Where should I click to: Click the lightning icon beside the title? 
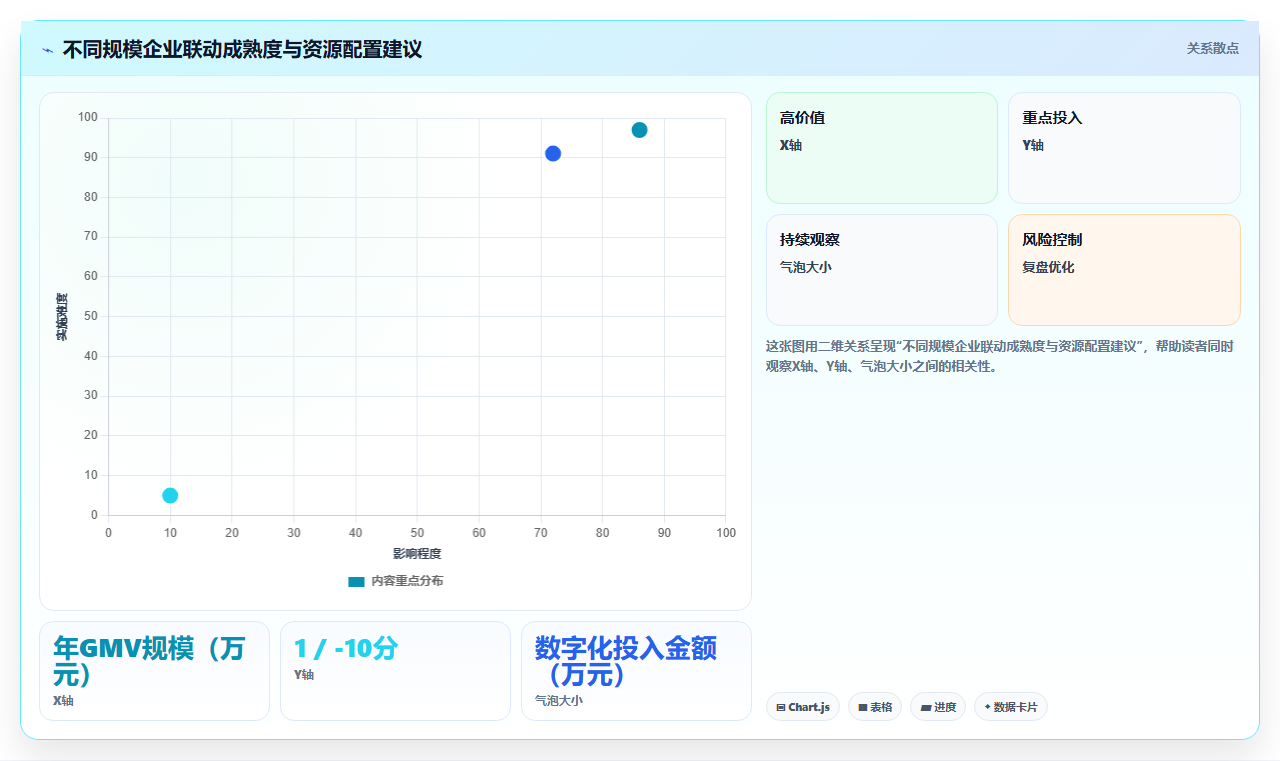tap(48, 49)
